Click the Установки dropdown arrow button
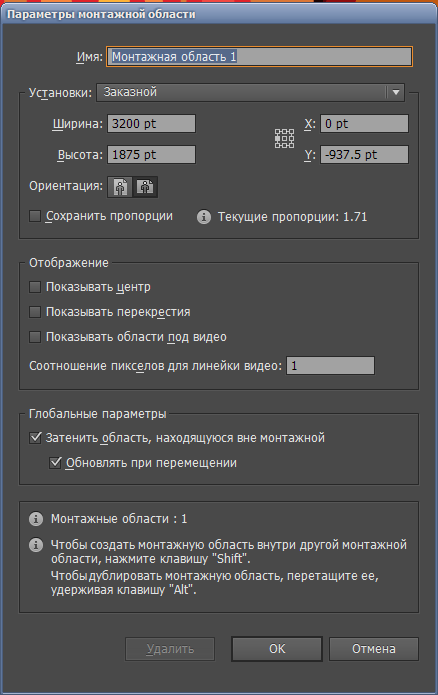 point(396,92)
